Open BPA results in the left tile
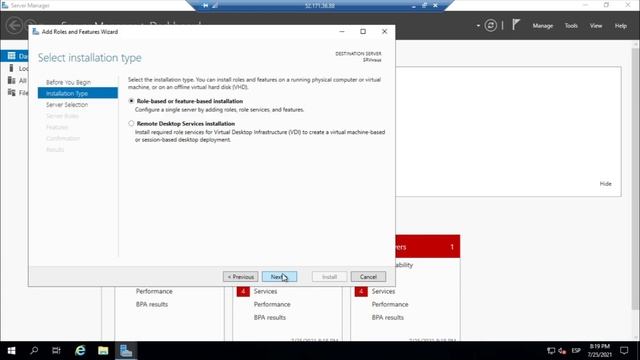Viewport: 640px width, 360px height. (152, 304)
